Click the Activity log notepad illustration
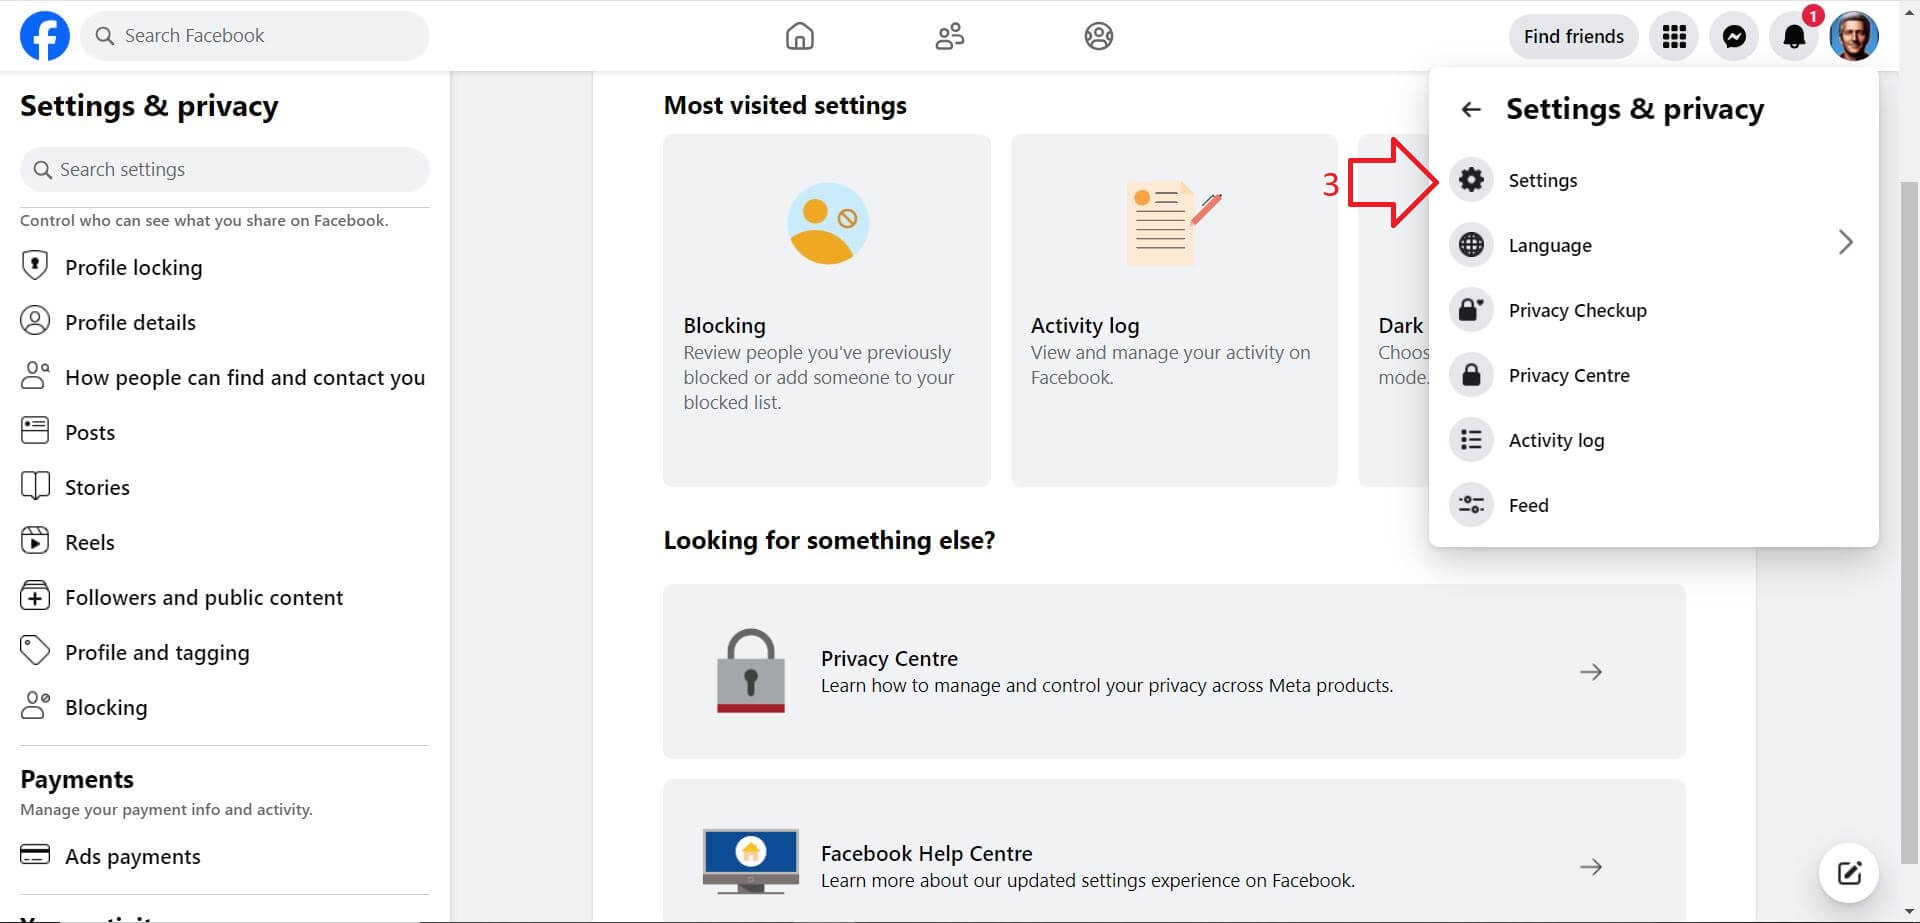Viewport: 1920px width, 923px height. (x=1172, y=223)
